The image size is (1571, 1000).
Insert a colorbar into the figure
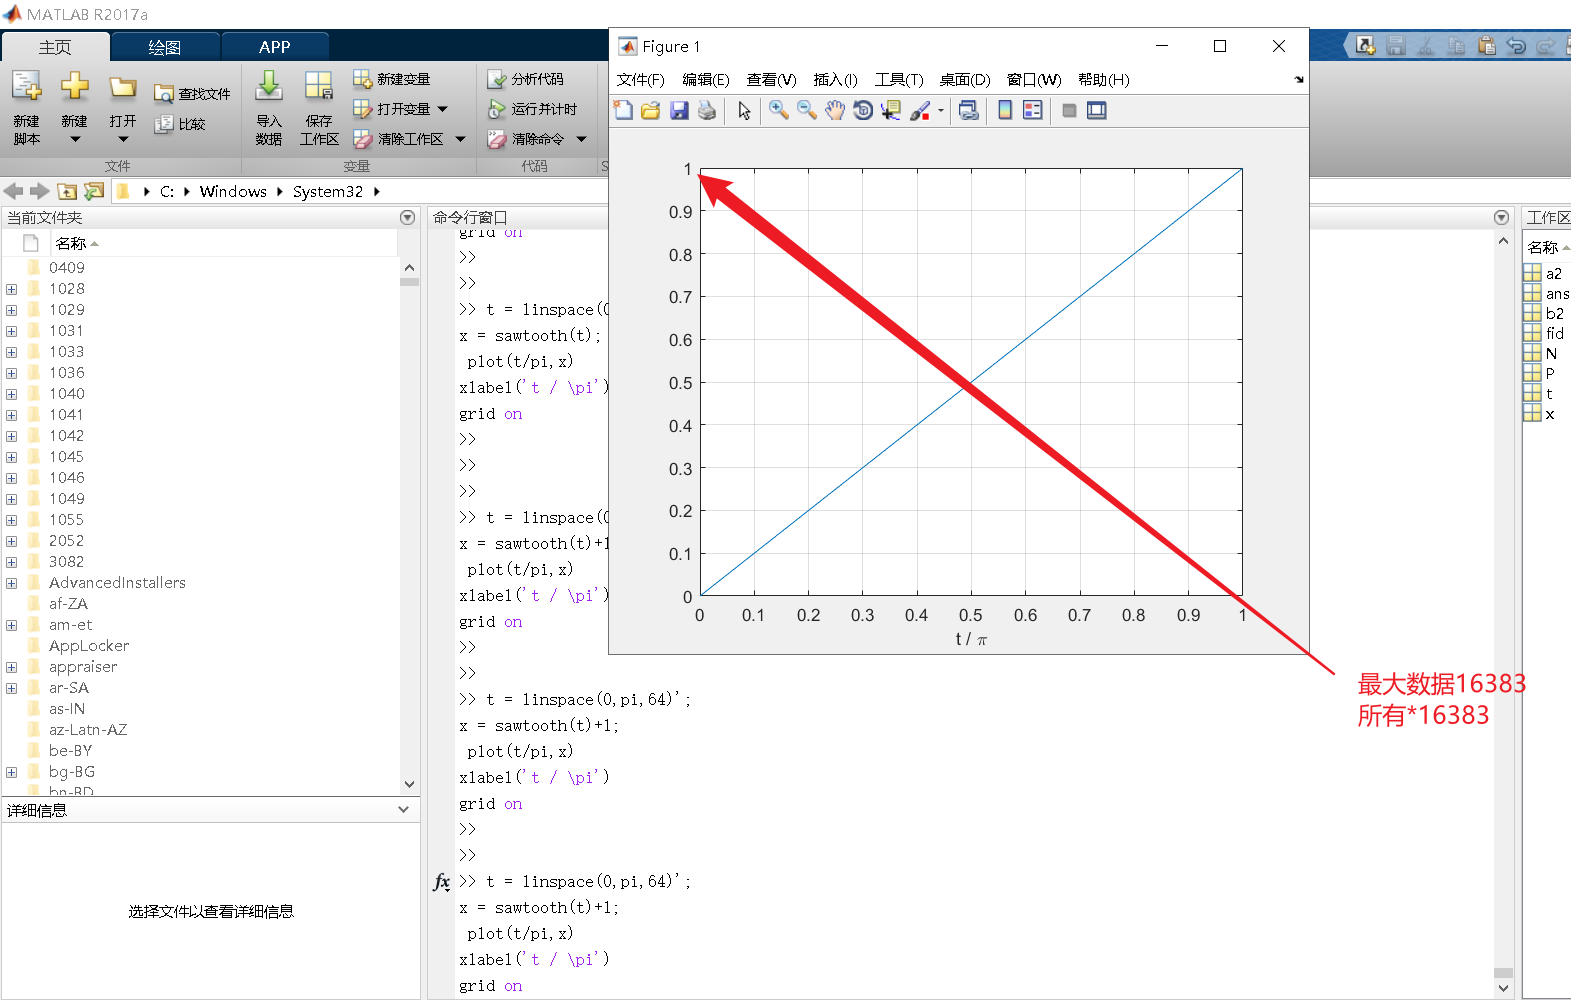[x=1005, y=111]
